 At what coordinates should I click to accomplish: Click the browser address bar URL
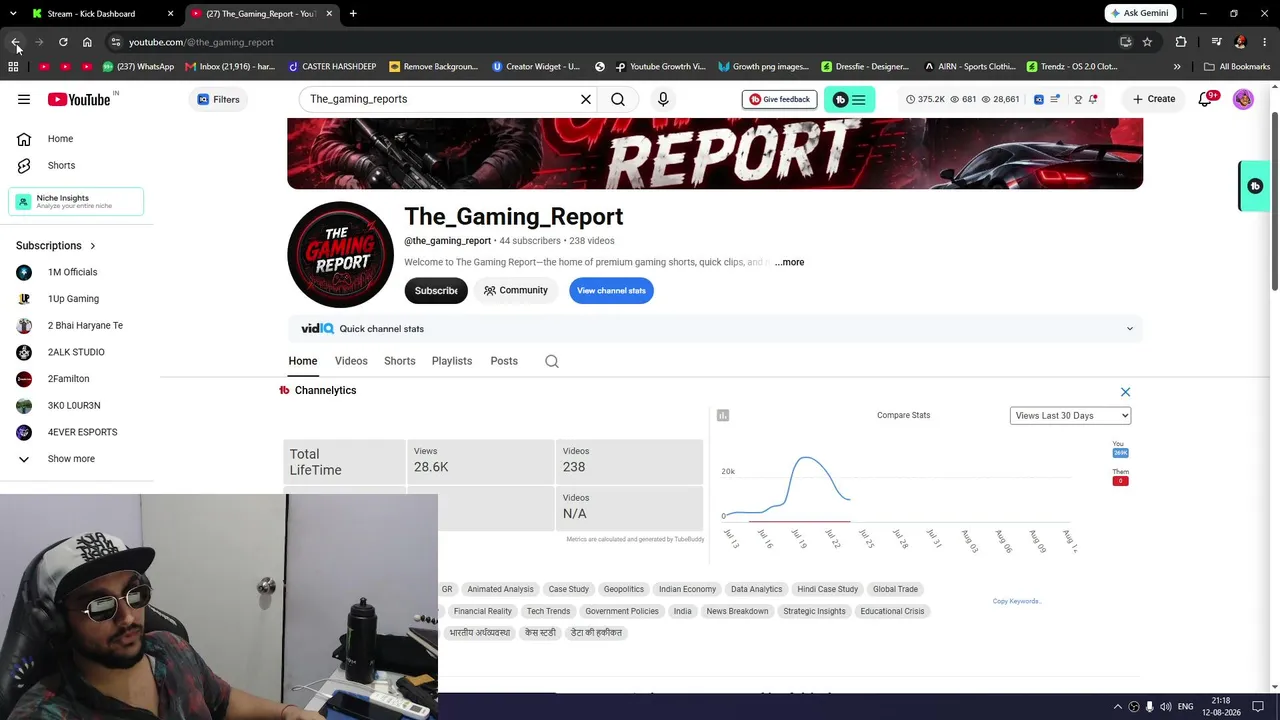click(x=201, y=42)
